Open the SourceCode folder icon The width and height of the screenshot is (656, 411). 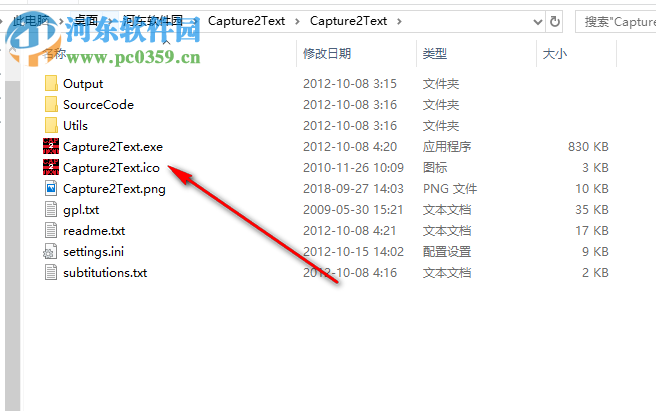(x=51, y=104)
